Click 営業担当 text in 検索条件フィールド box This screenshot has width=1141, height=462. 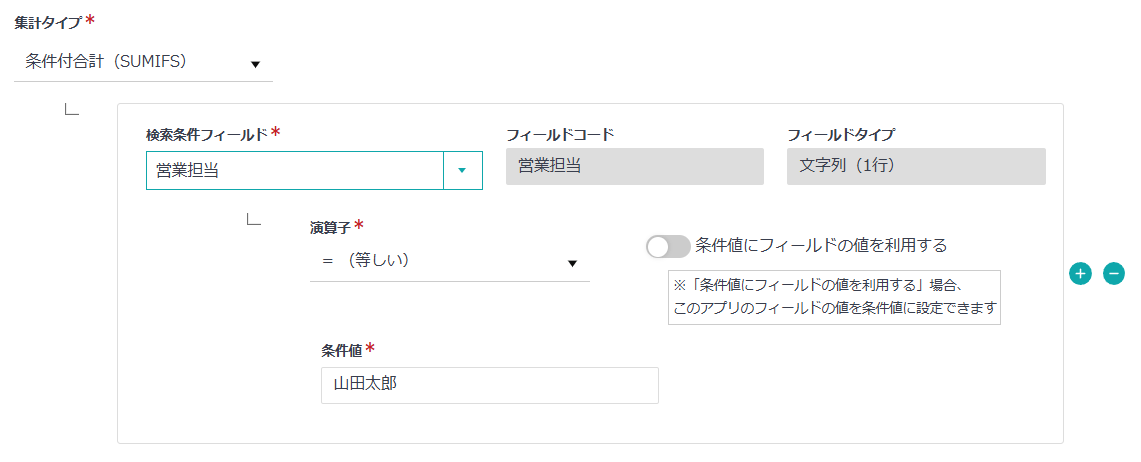pyautogui.click(x=188, y=170)
